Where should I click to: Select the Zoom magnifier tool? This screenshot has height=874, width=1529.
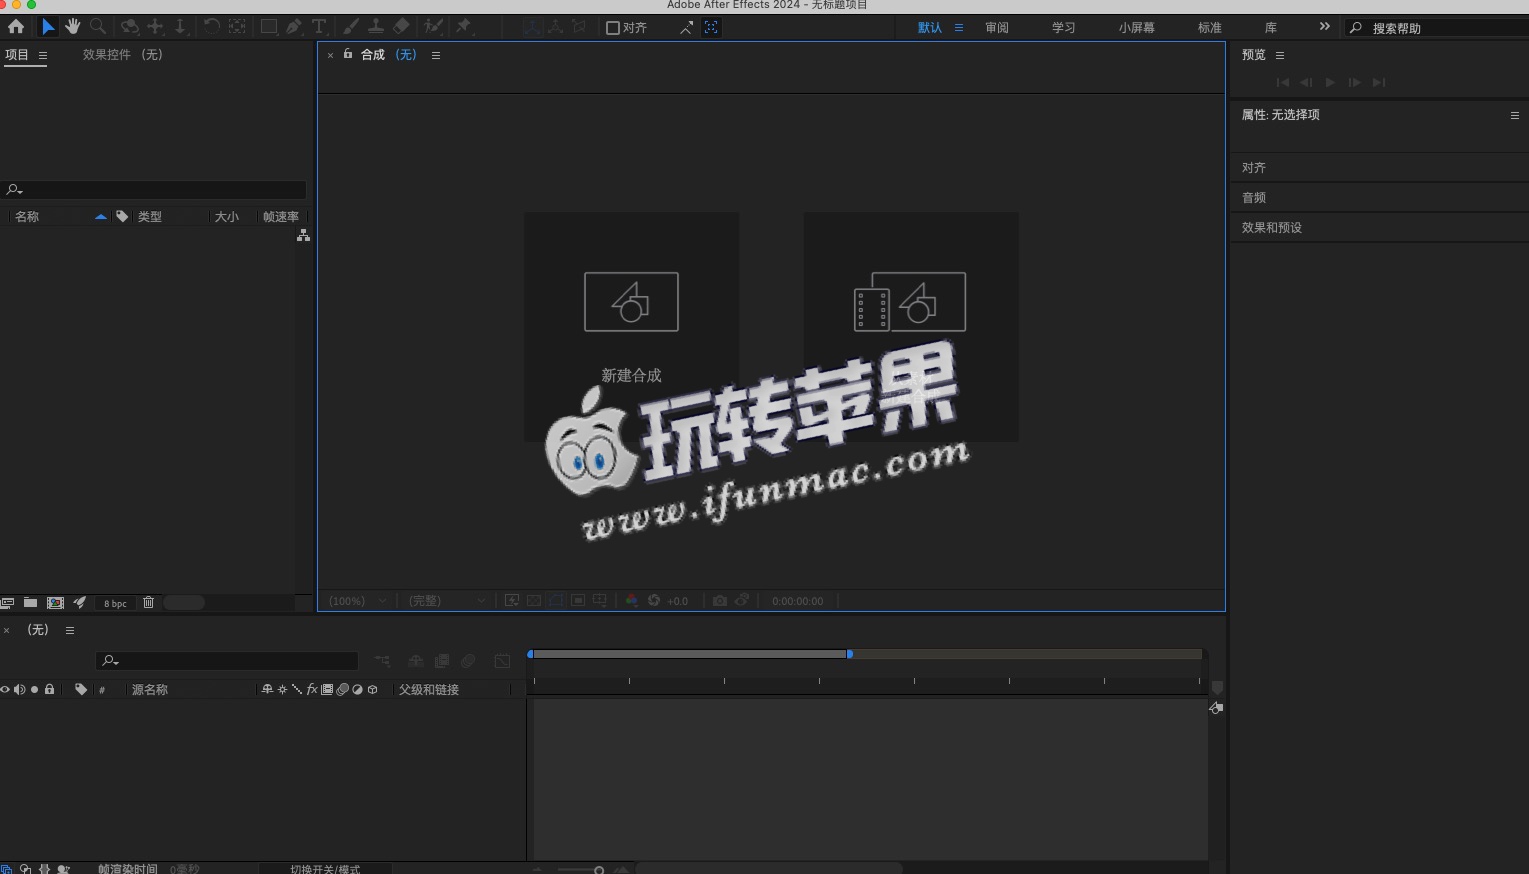98,27
